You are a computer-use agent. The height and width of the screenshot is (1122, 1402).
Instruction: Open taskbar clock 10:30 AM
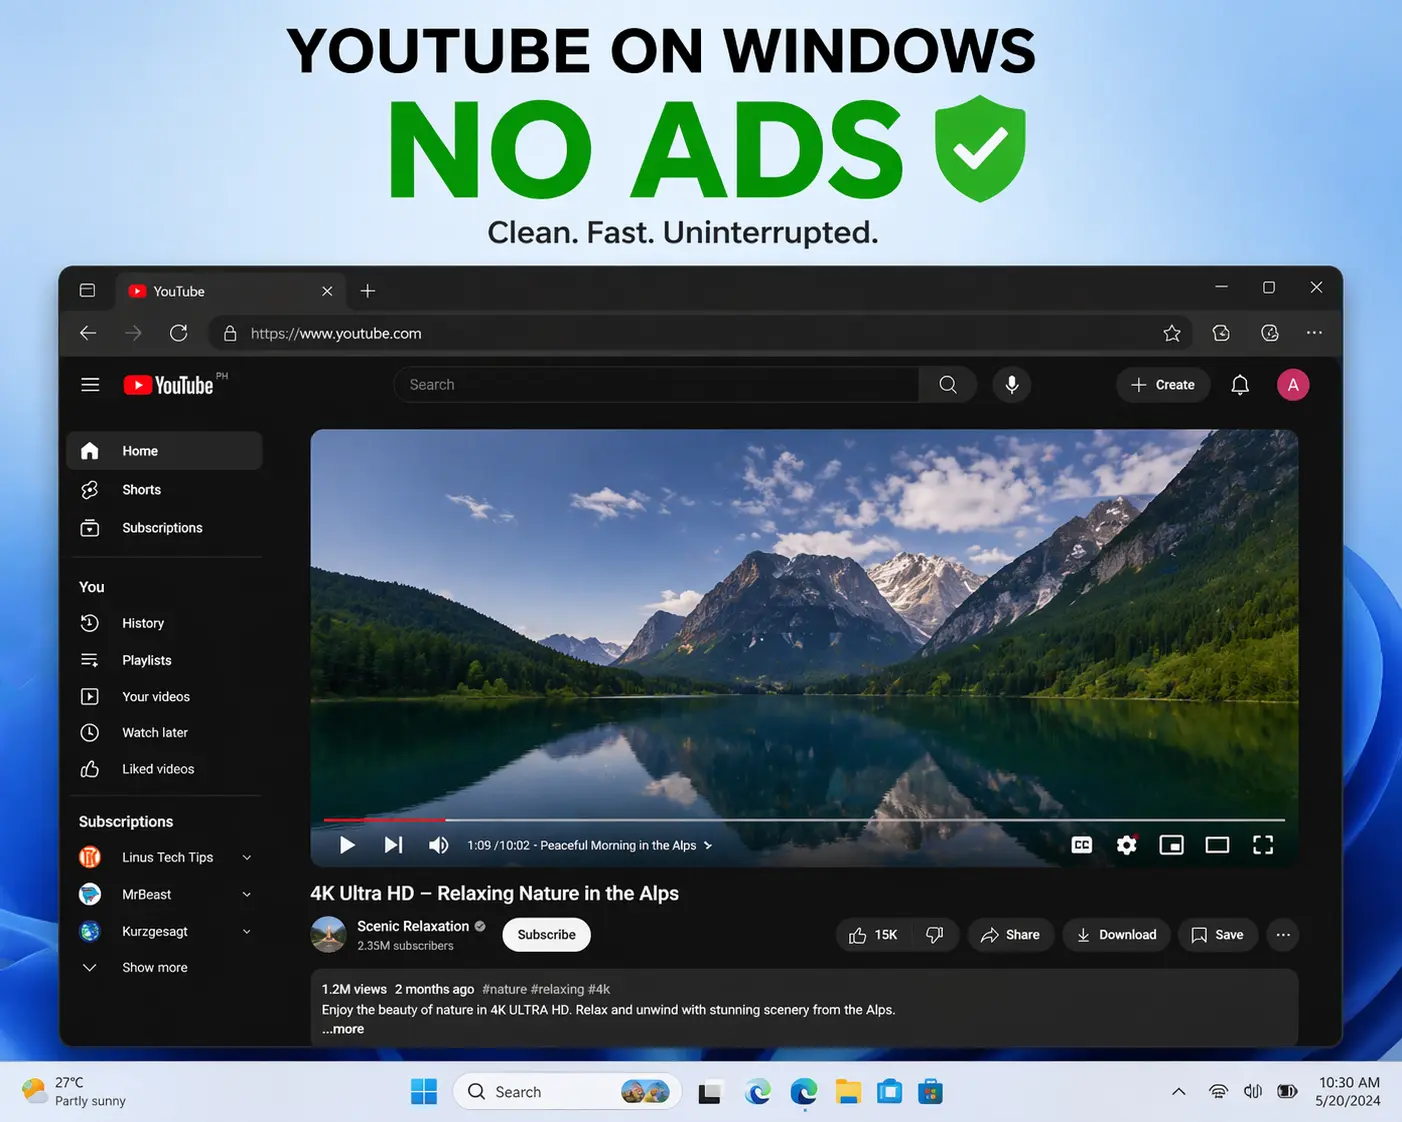(x=1349, y=1092)
